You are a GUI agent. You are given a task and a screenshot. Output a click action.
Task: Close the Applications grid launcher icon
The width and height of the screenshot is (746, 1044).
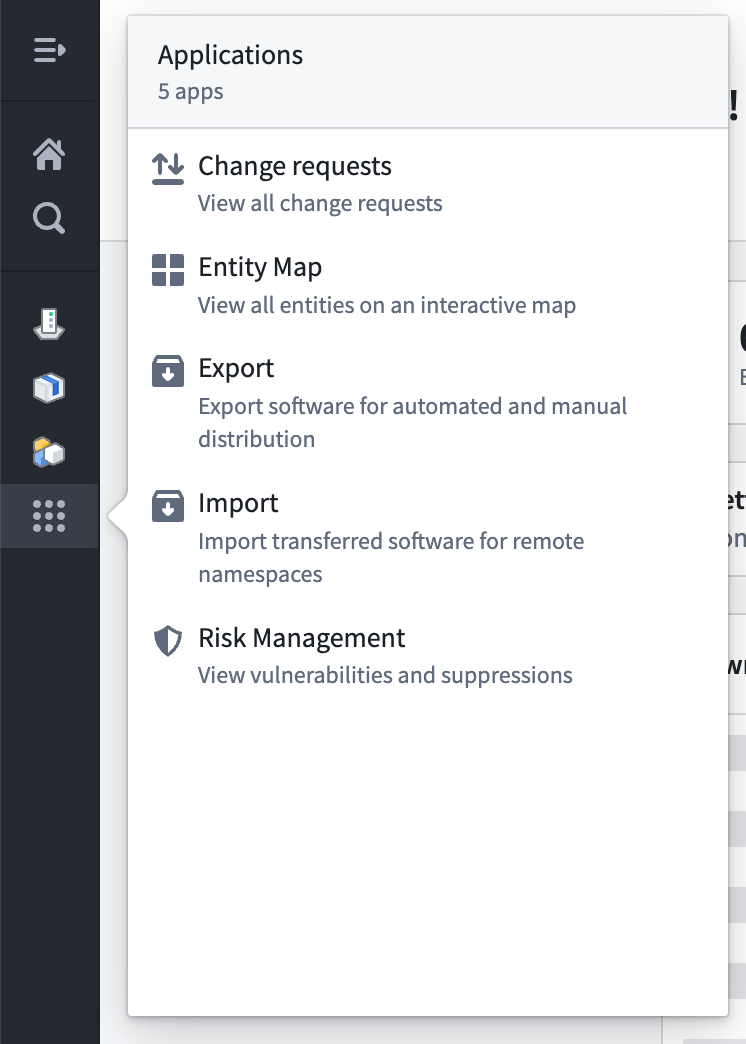click(49, 516)
